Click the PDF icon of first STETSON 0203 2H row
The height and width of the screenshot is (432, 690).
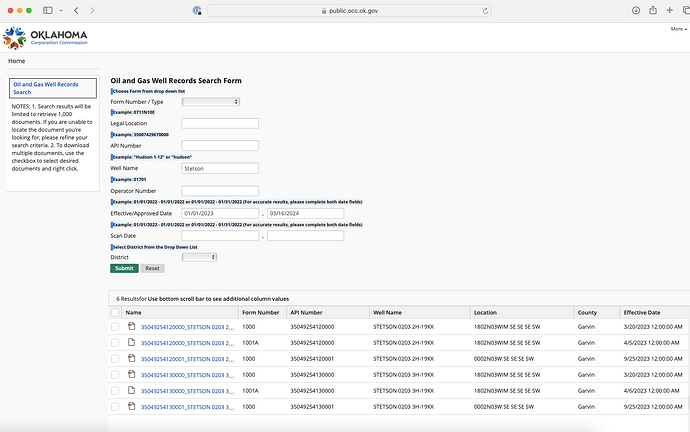coord(131,326)
